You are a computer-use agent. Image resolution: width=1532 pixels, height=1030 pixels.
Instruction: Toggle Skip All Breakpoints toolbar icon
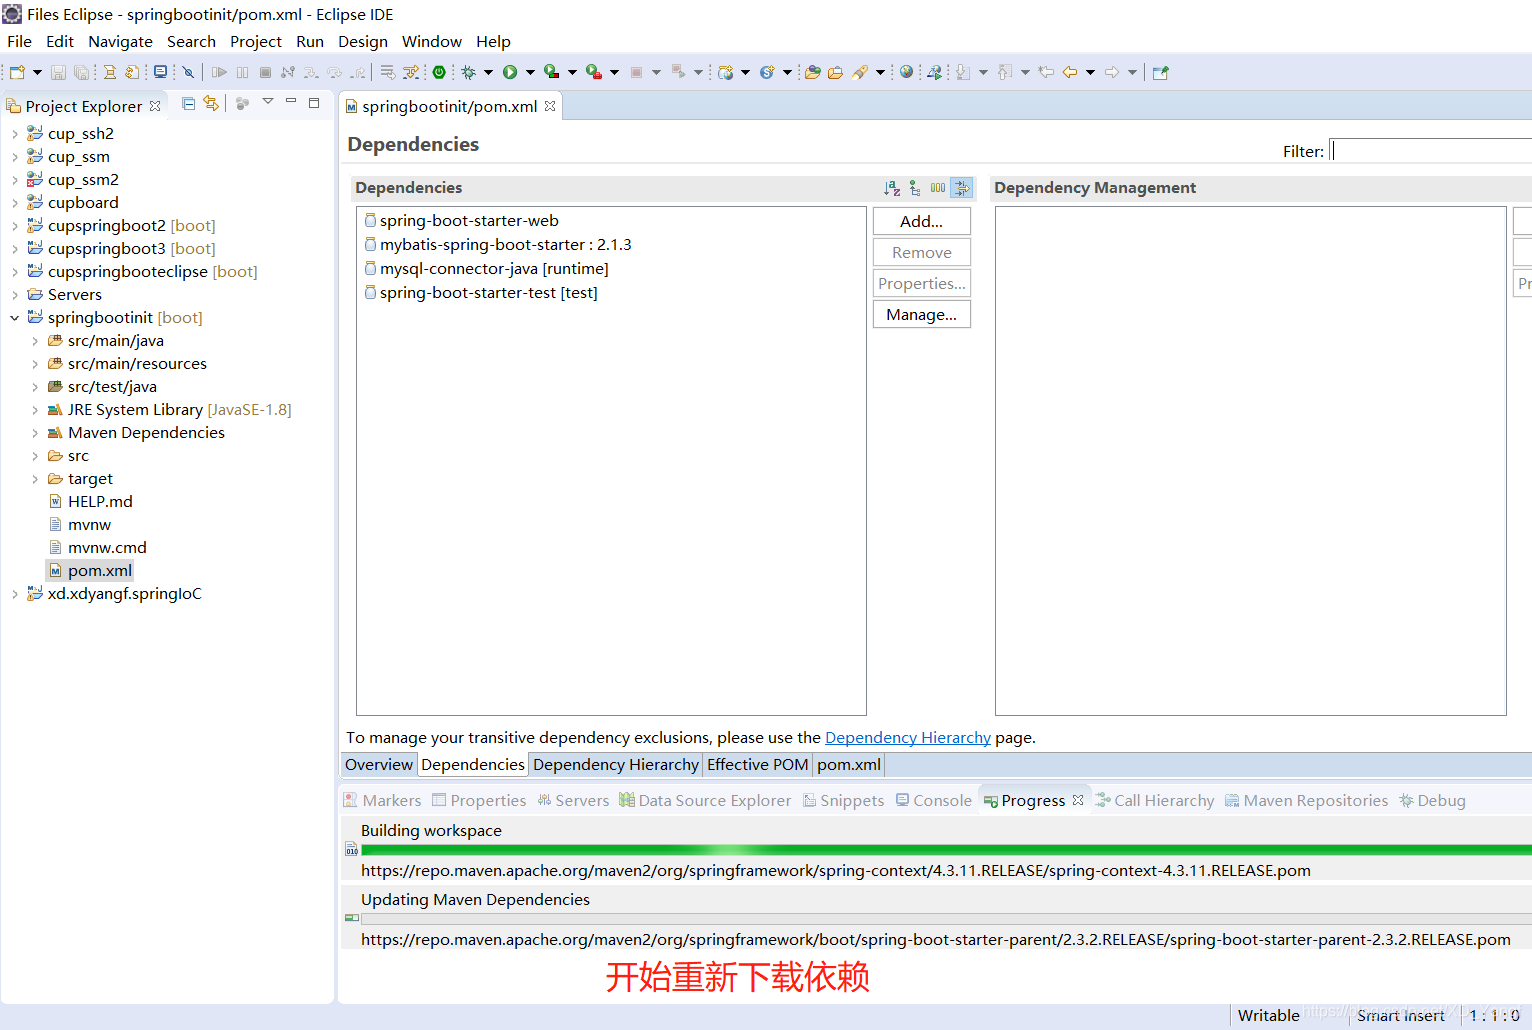[188, 72]
